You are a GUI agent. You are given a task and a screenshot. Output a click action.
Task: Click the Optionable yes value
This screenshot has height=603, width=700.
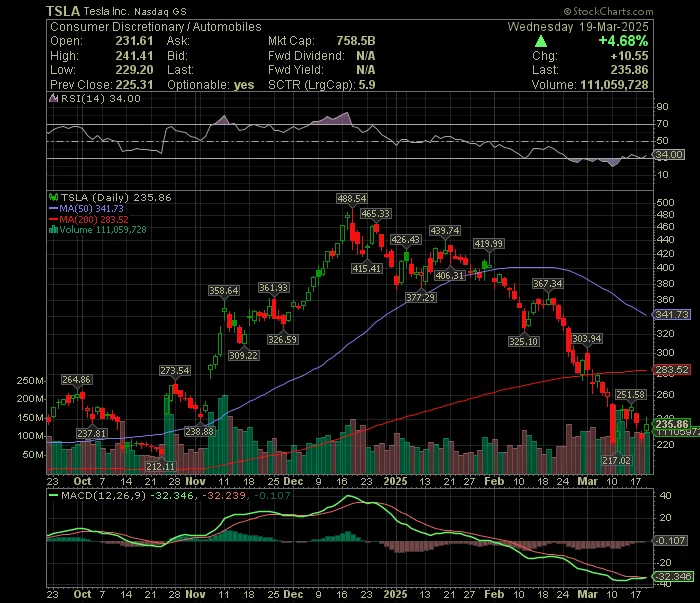(244, 85)
